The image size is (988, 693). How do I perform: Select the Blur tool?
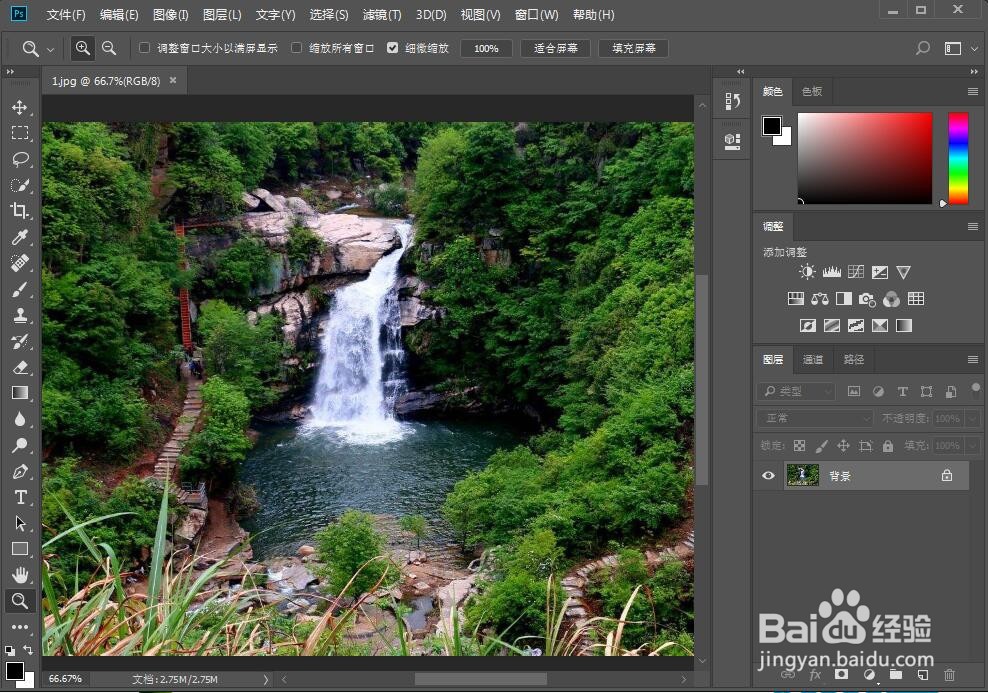(20, 419)
